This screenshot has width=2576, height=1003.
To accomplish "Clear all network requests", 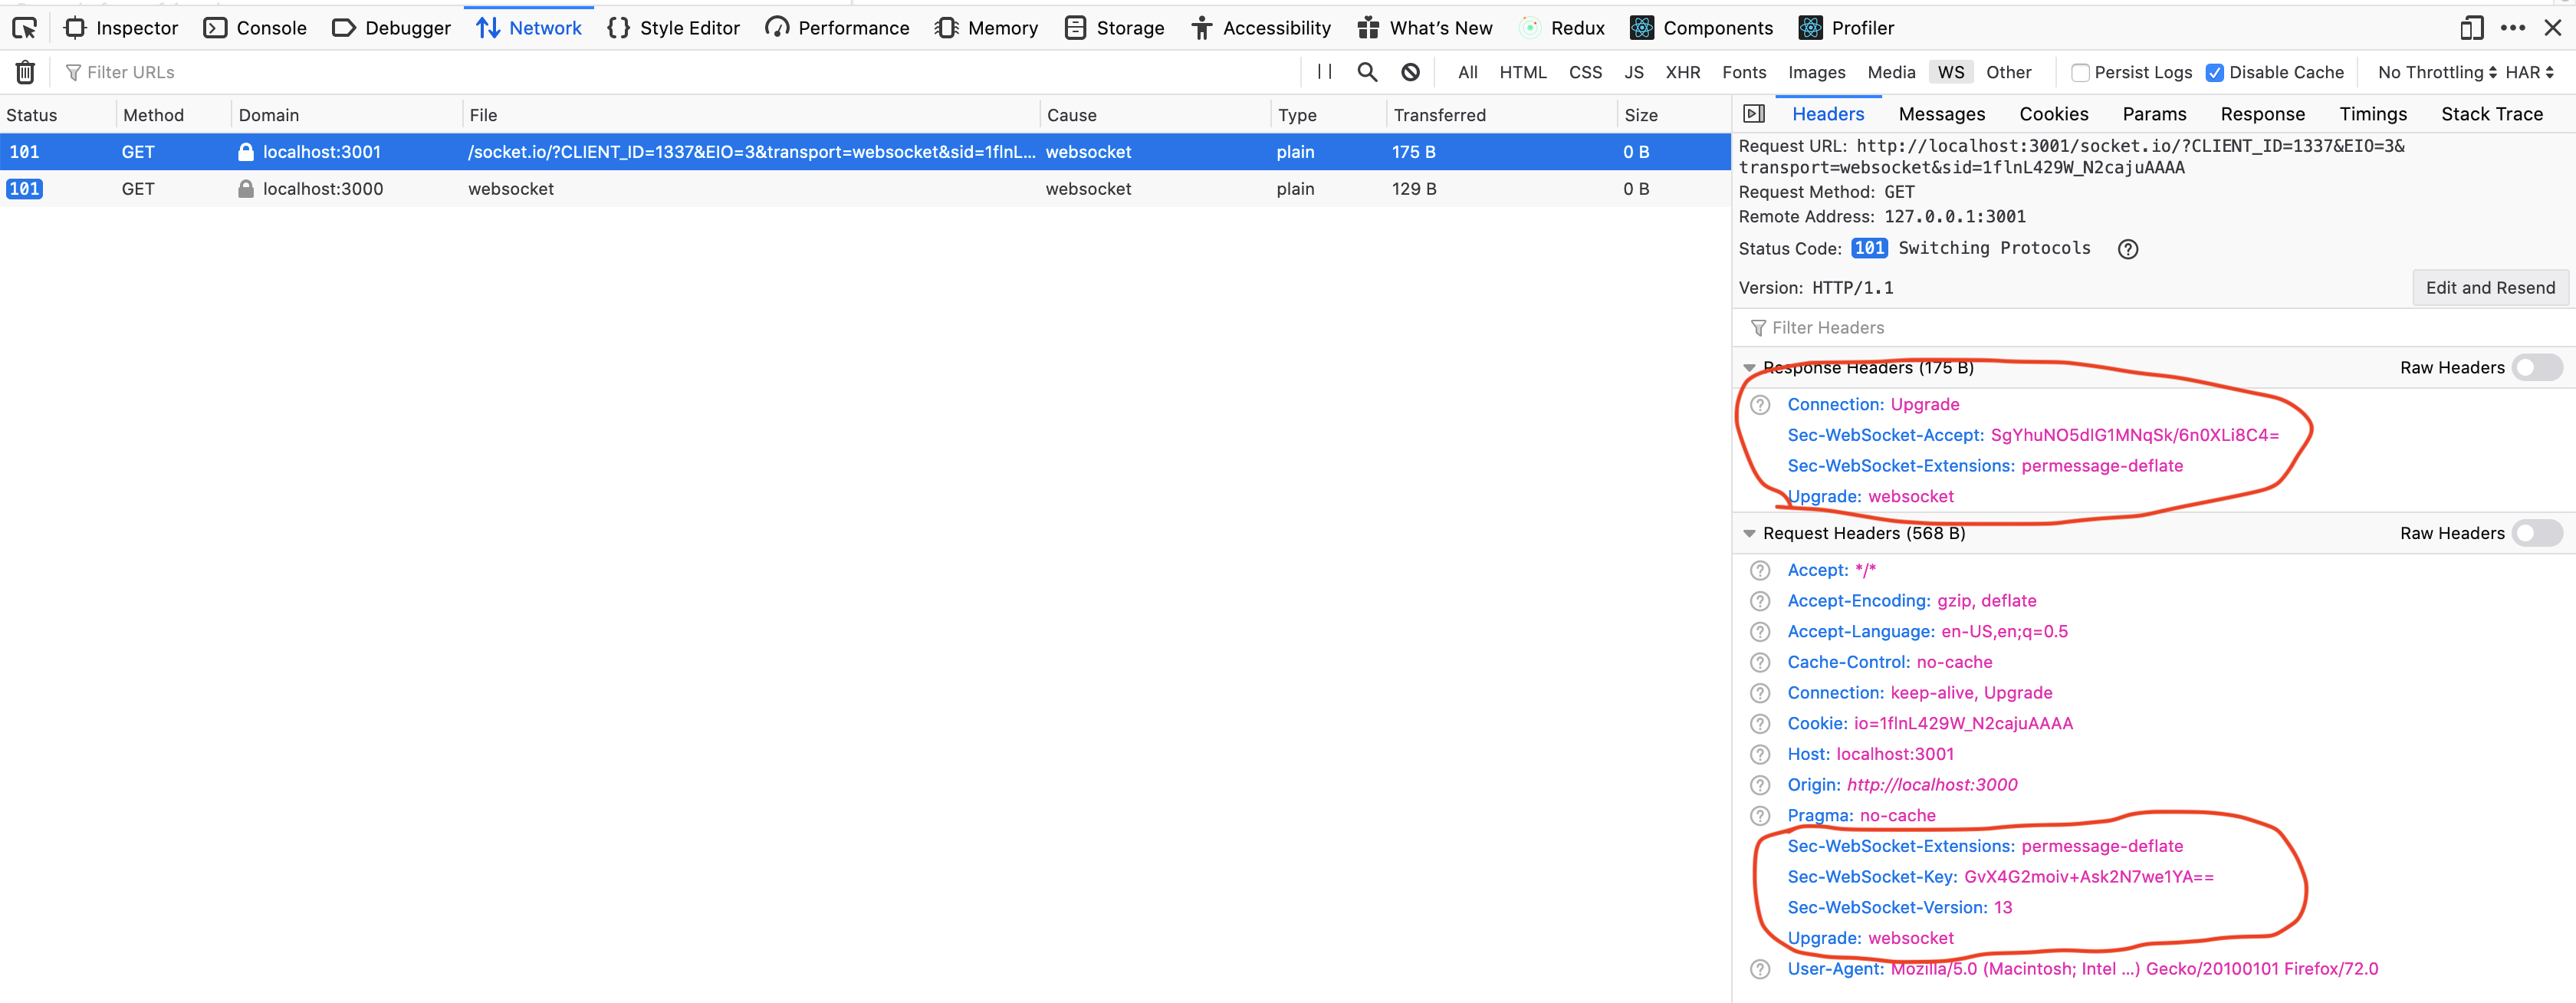I will click(25, 71).
